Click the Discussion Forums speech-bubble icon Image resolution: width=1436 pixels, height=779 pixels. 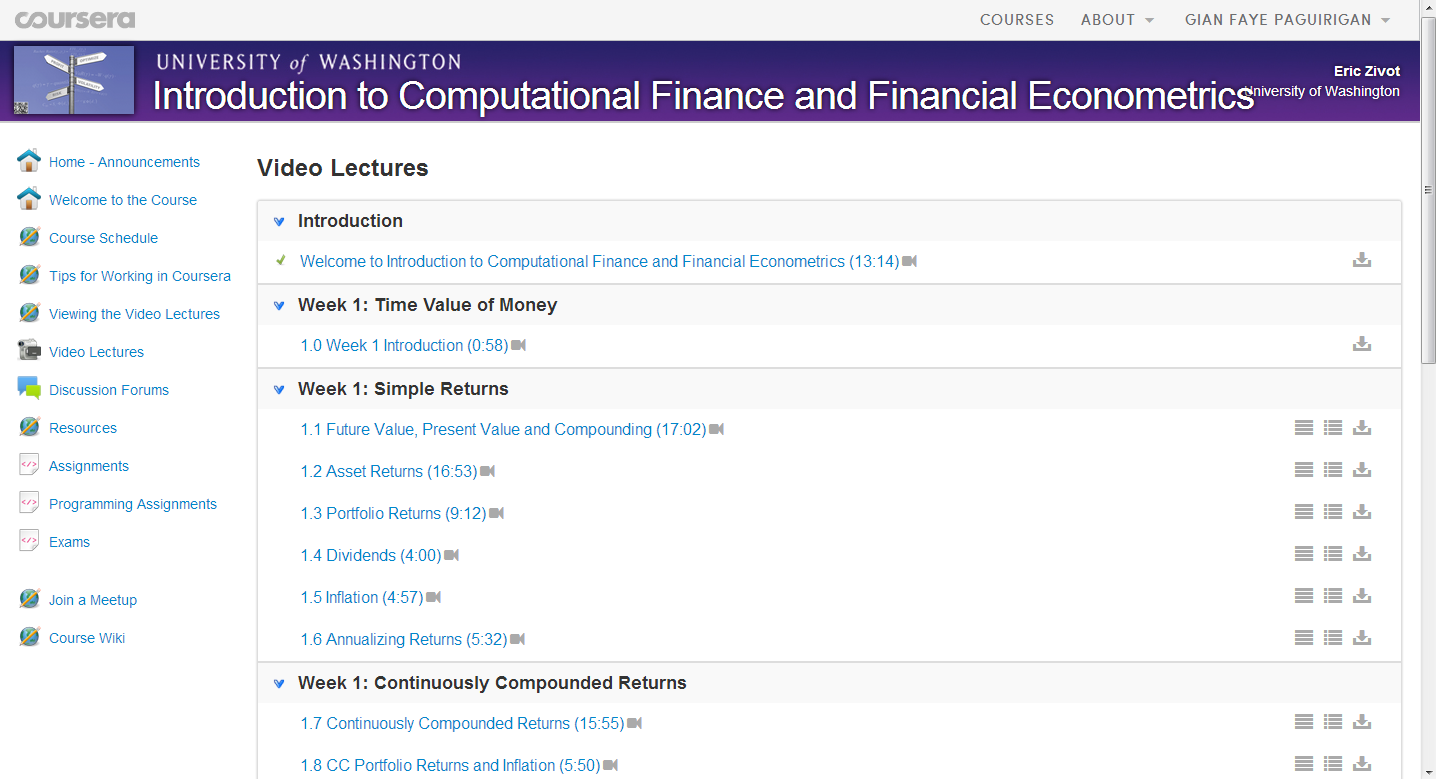(x=28, y=387)
